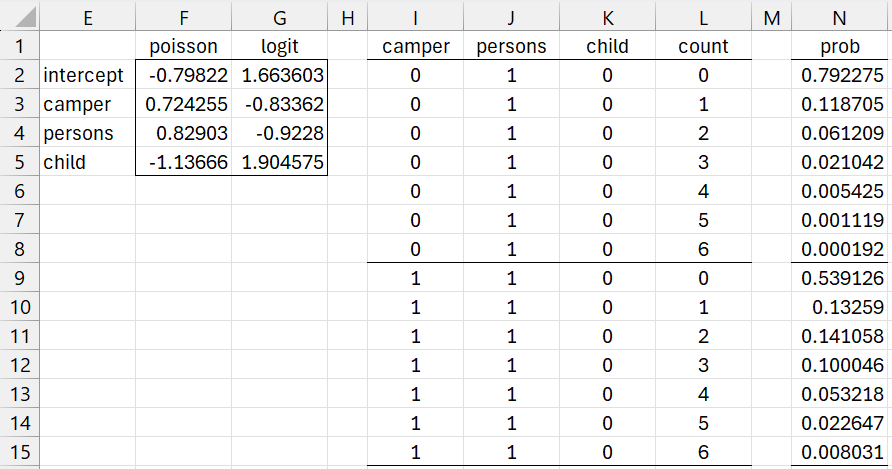
Task: Select column G header
Action: coord(279,16)
